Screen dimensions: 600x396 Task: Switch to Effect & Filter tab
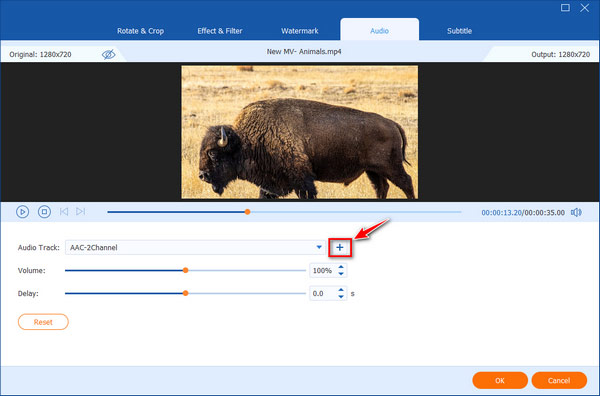point(220,31)
